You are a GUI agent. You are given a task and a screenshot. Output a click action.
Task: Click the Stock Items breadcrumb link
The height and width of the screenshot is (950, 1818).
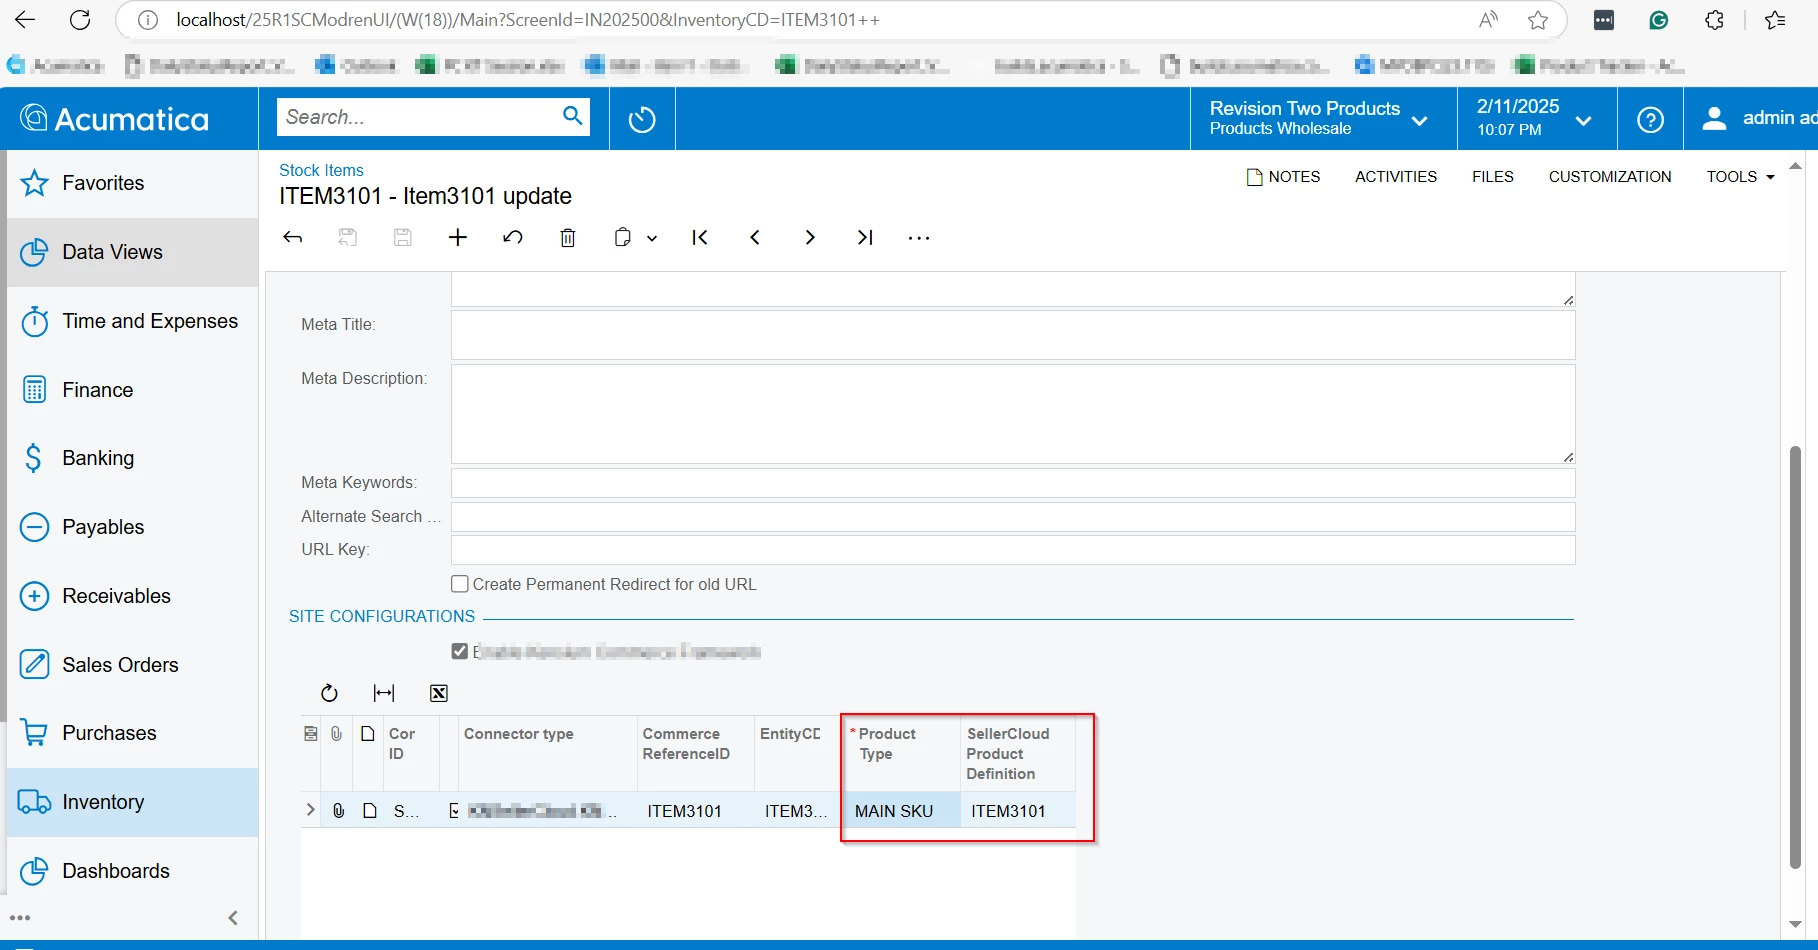pyautogui.click(x=321, y=170)
